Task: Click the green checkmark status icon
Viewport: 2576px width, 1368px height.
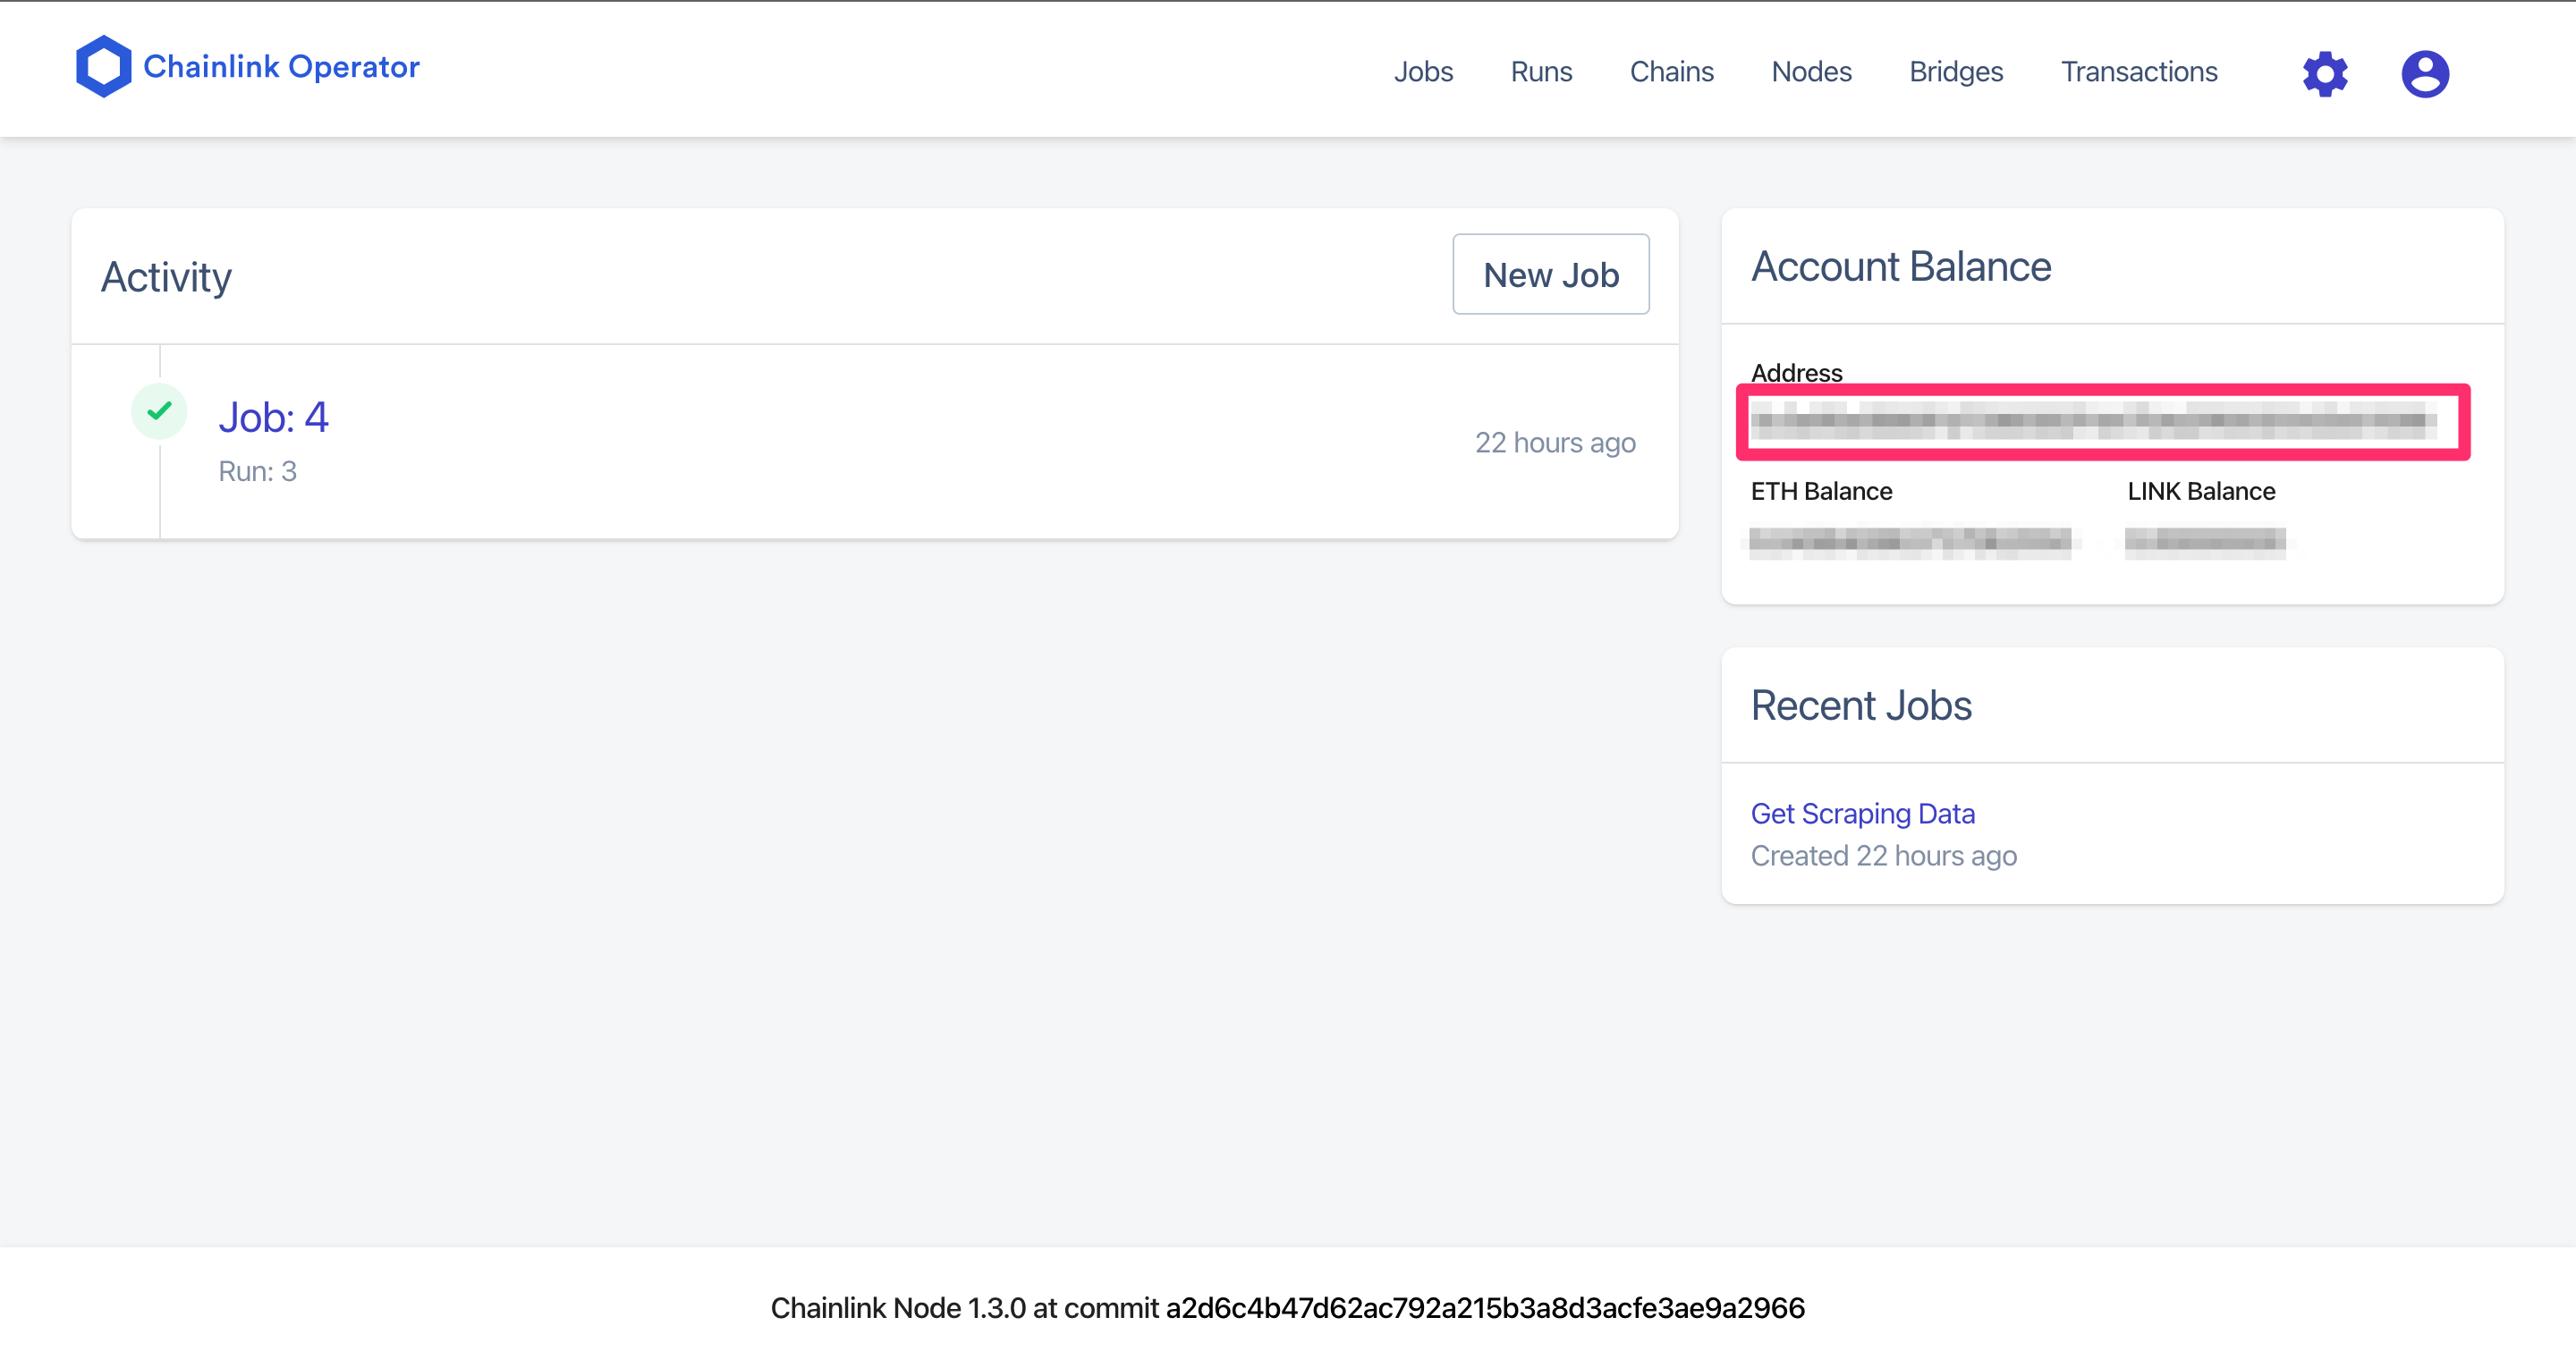Action: point(159,411)
